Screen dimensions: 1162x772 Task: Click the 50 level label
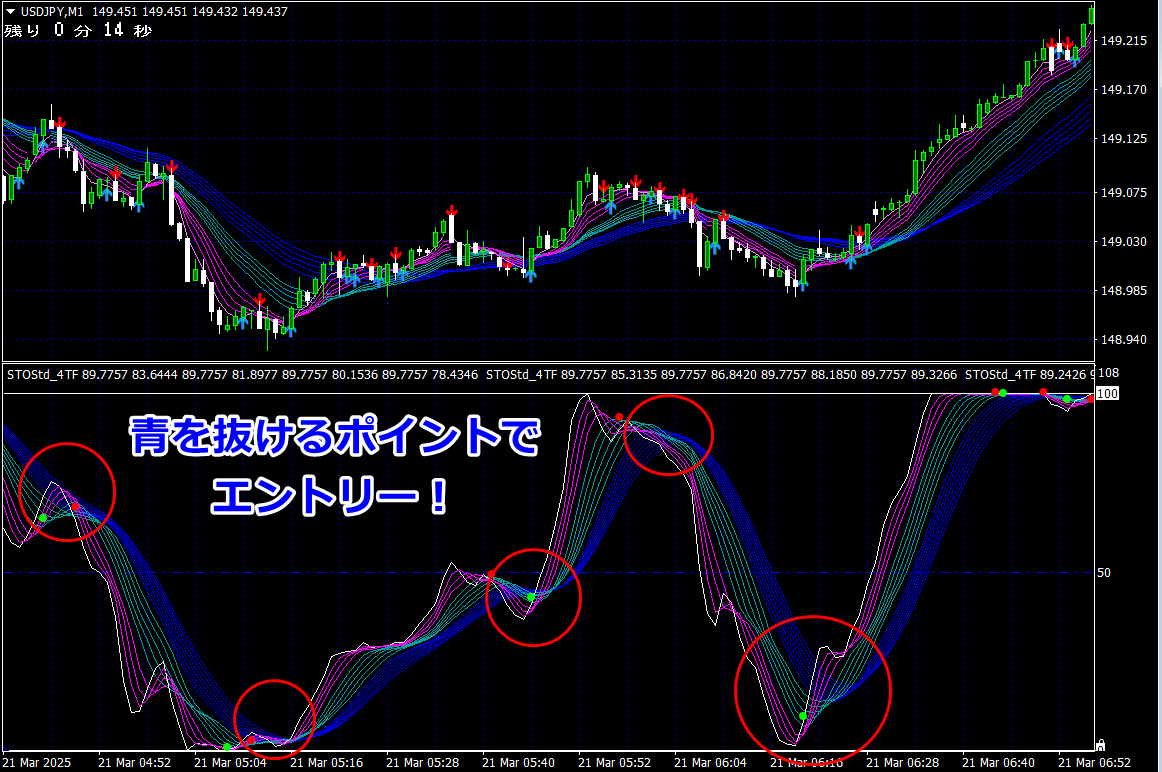coord(1103,573)
